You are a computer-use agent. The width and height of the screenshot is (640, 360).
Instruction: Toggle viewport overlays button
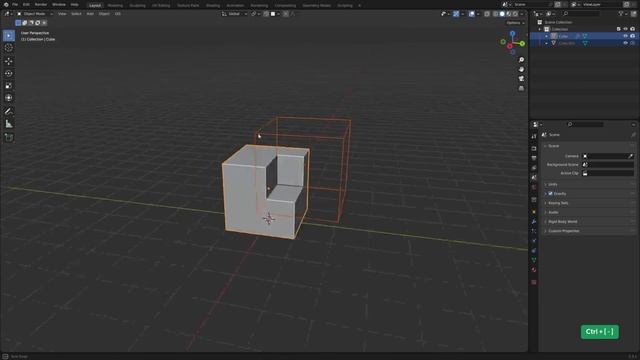[x=472, y=14]
